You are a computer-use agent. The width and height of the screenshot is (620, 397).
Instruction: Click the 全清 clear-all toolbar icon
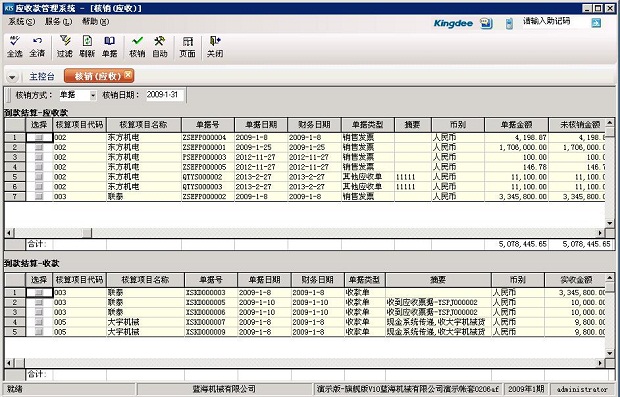coord(37,47)
